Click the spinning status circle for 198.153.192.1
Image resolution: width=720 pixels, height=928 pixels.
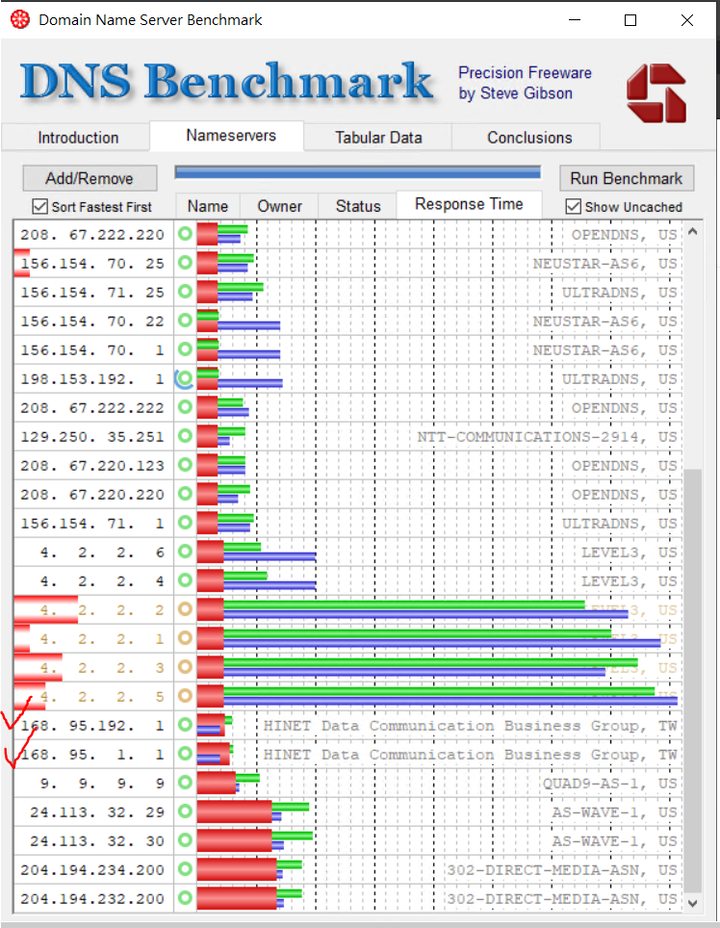[x=185, y=378]
